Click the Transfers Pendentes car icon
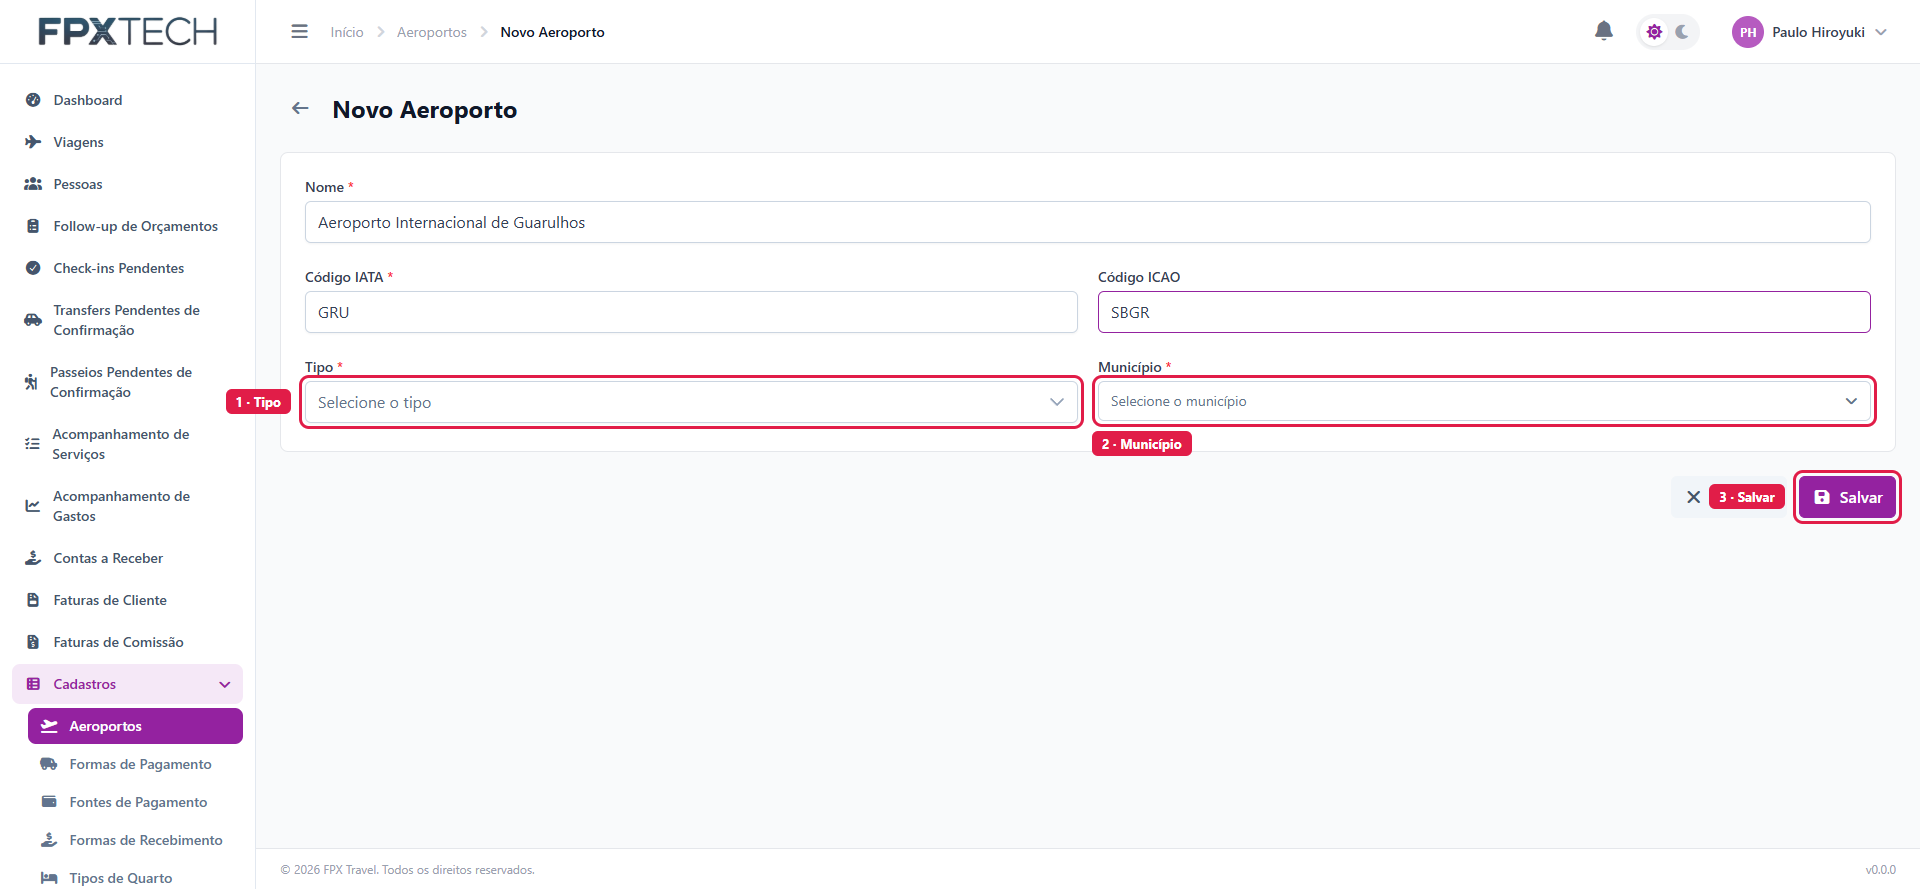 pos(33,320)
